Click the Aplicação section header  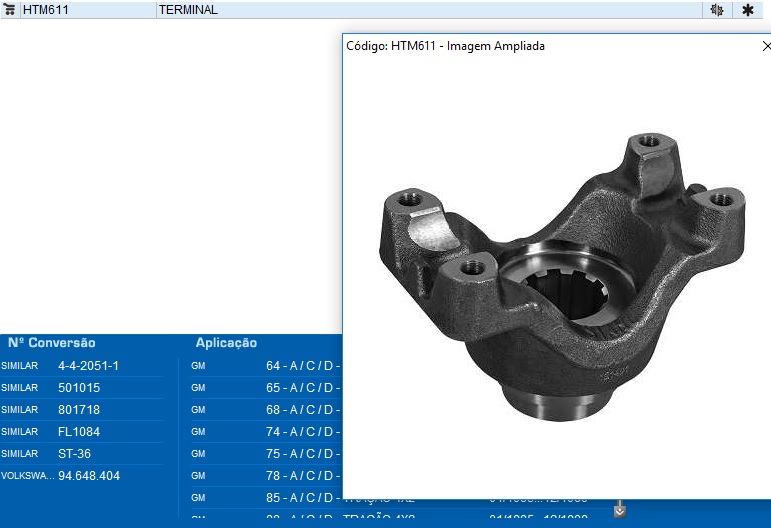(x=226, y=343)
